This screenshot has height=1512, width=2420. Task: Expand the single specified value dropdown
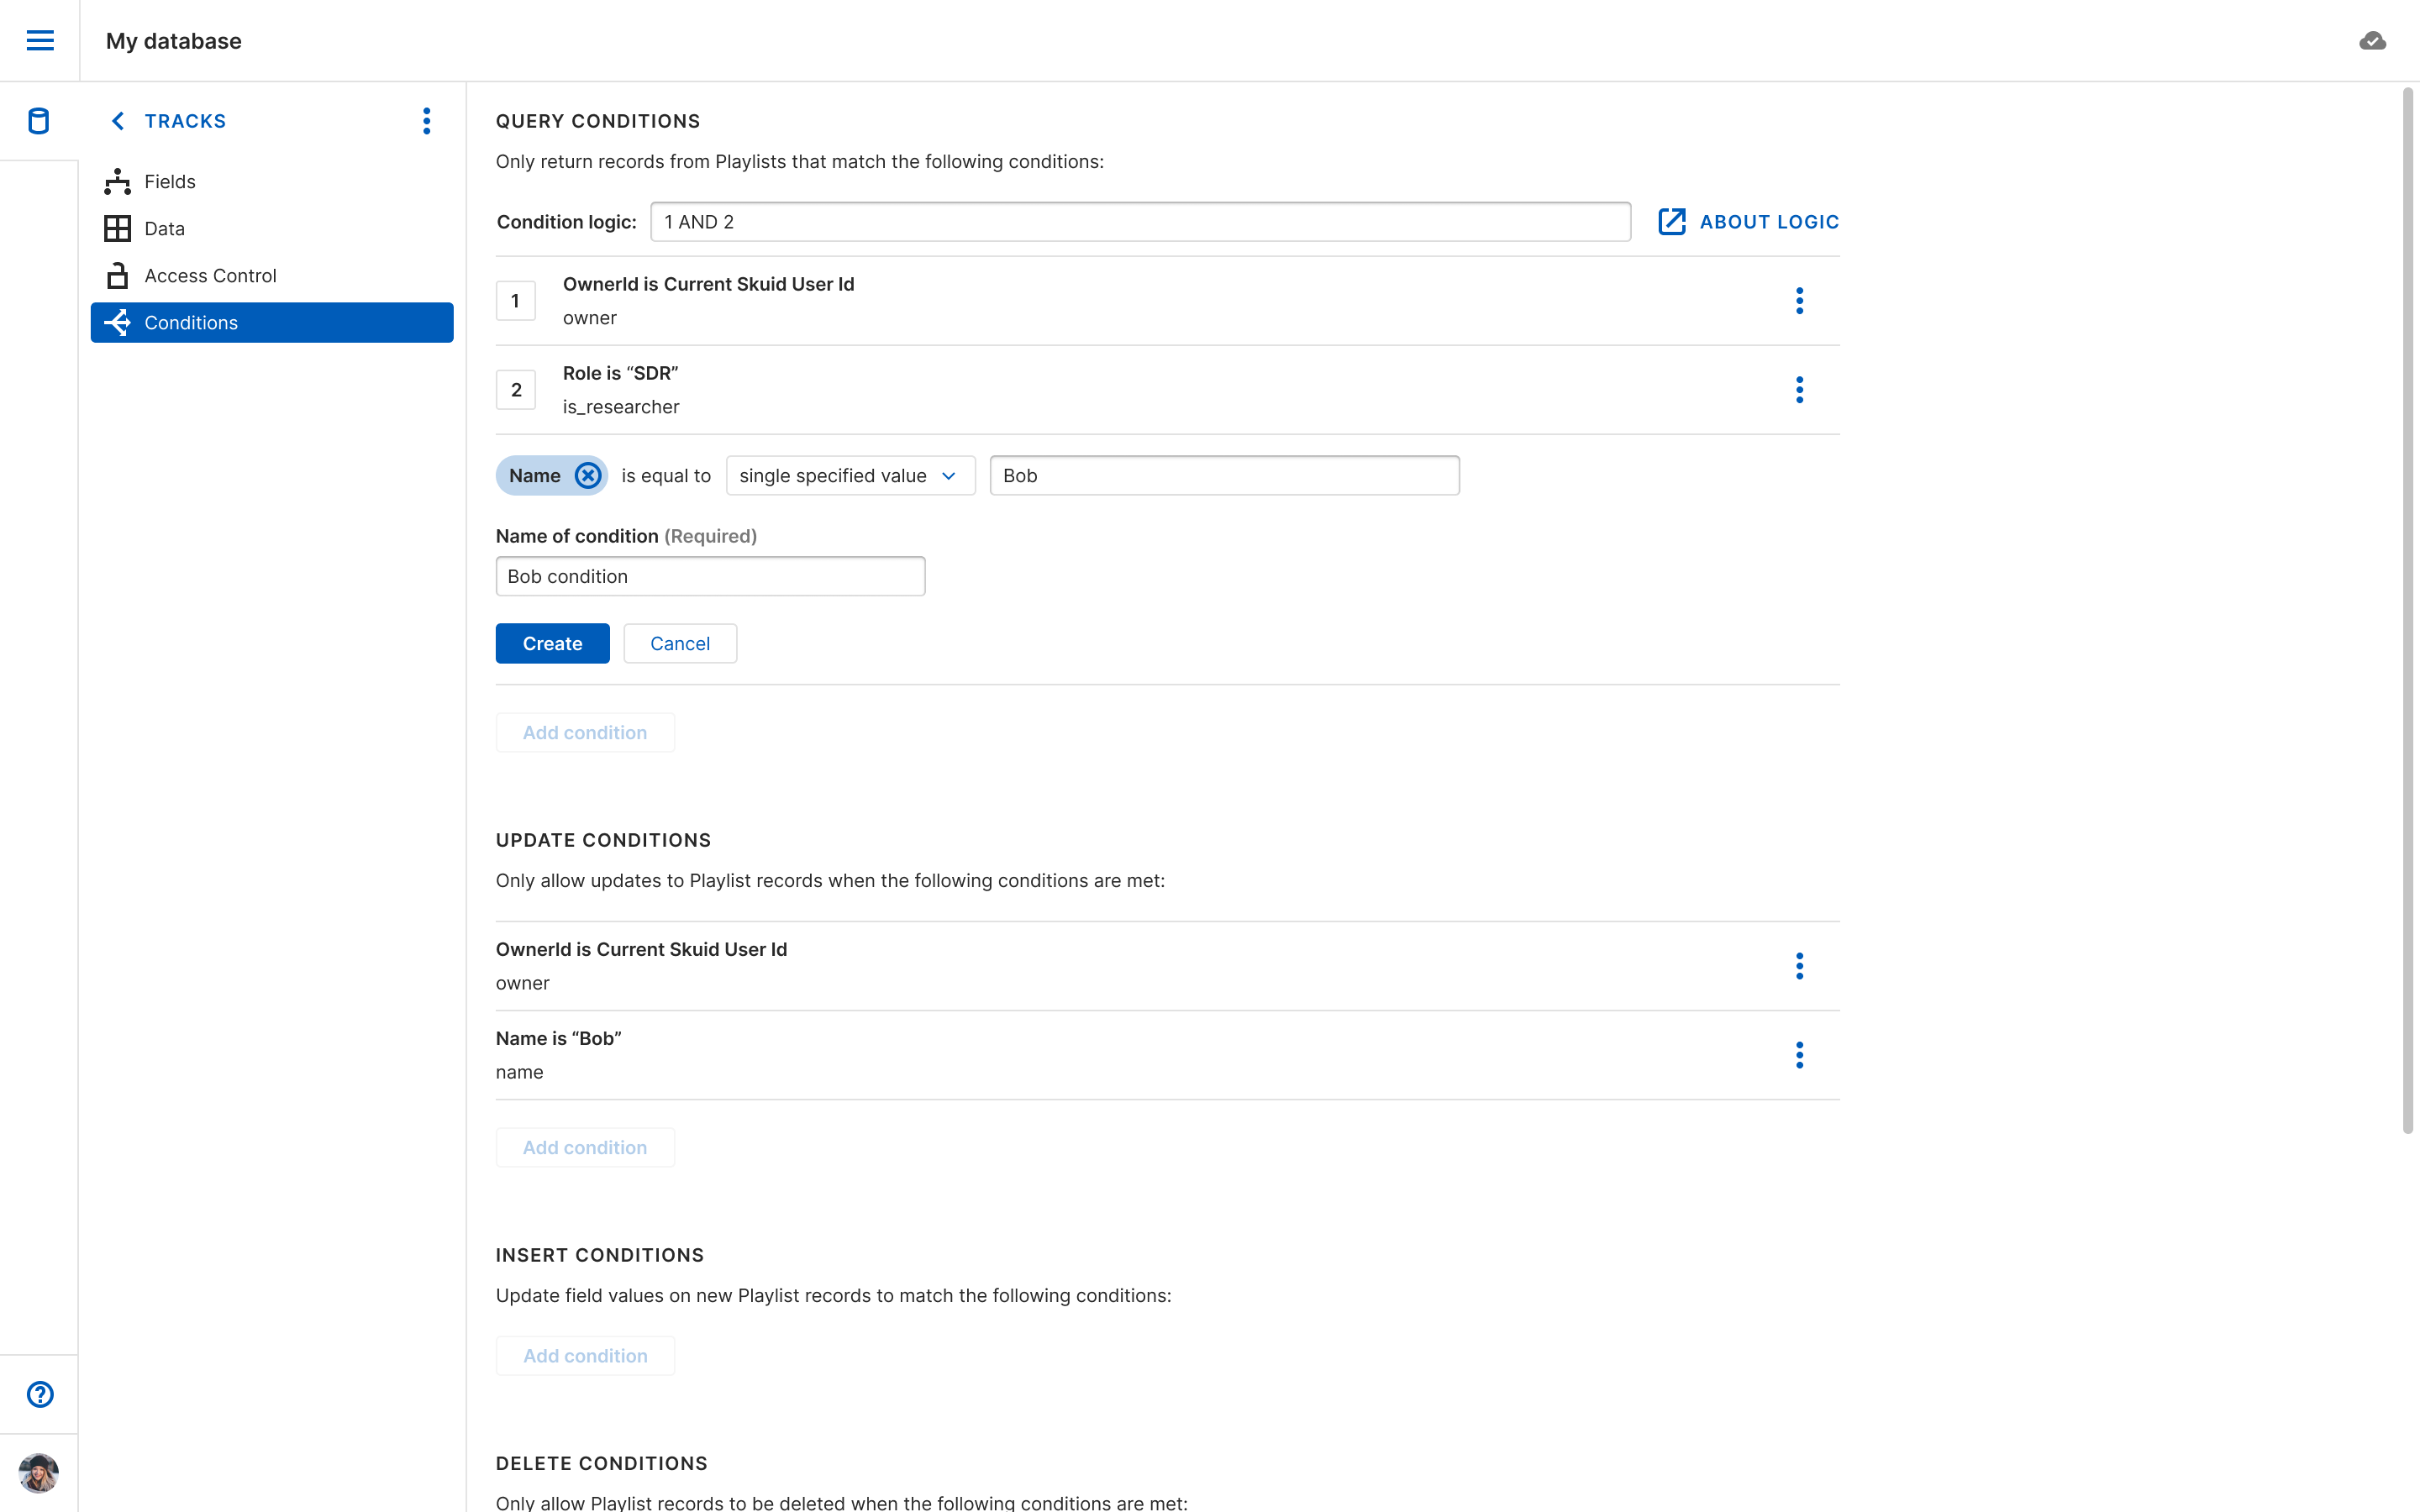click(849, 476)
